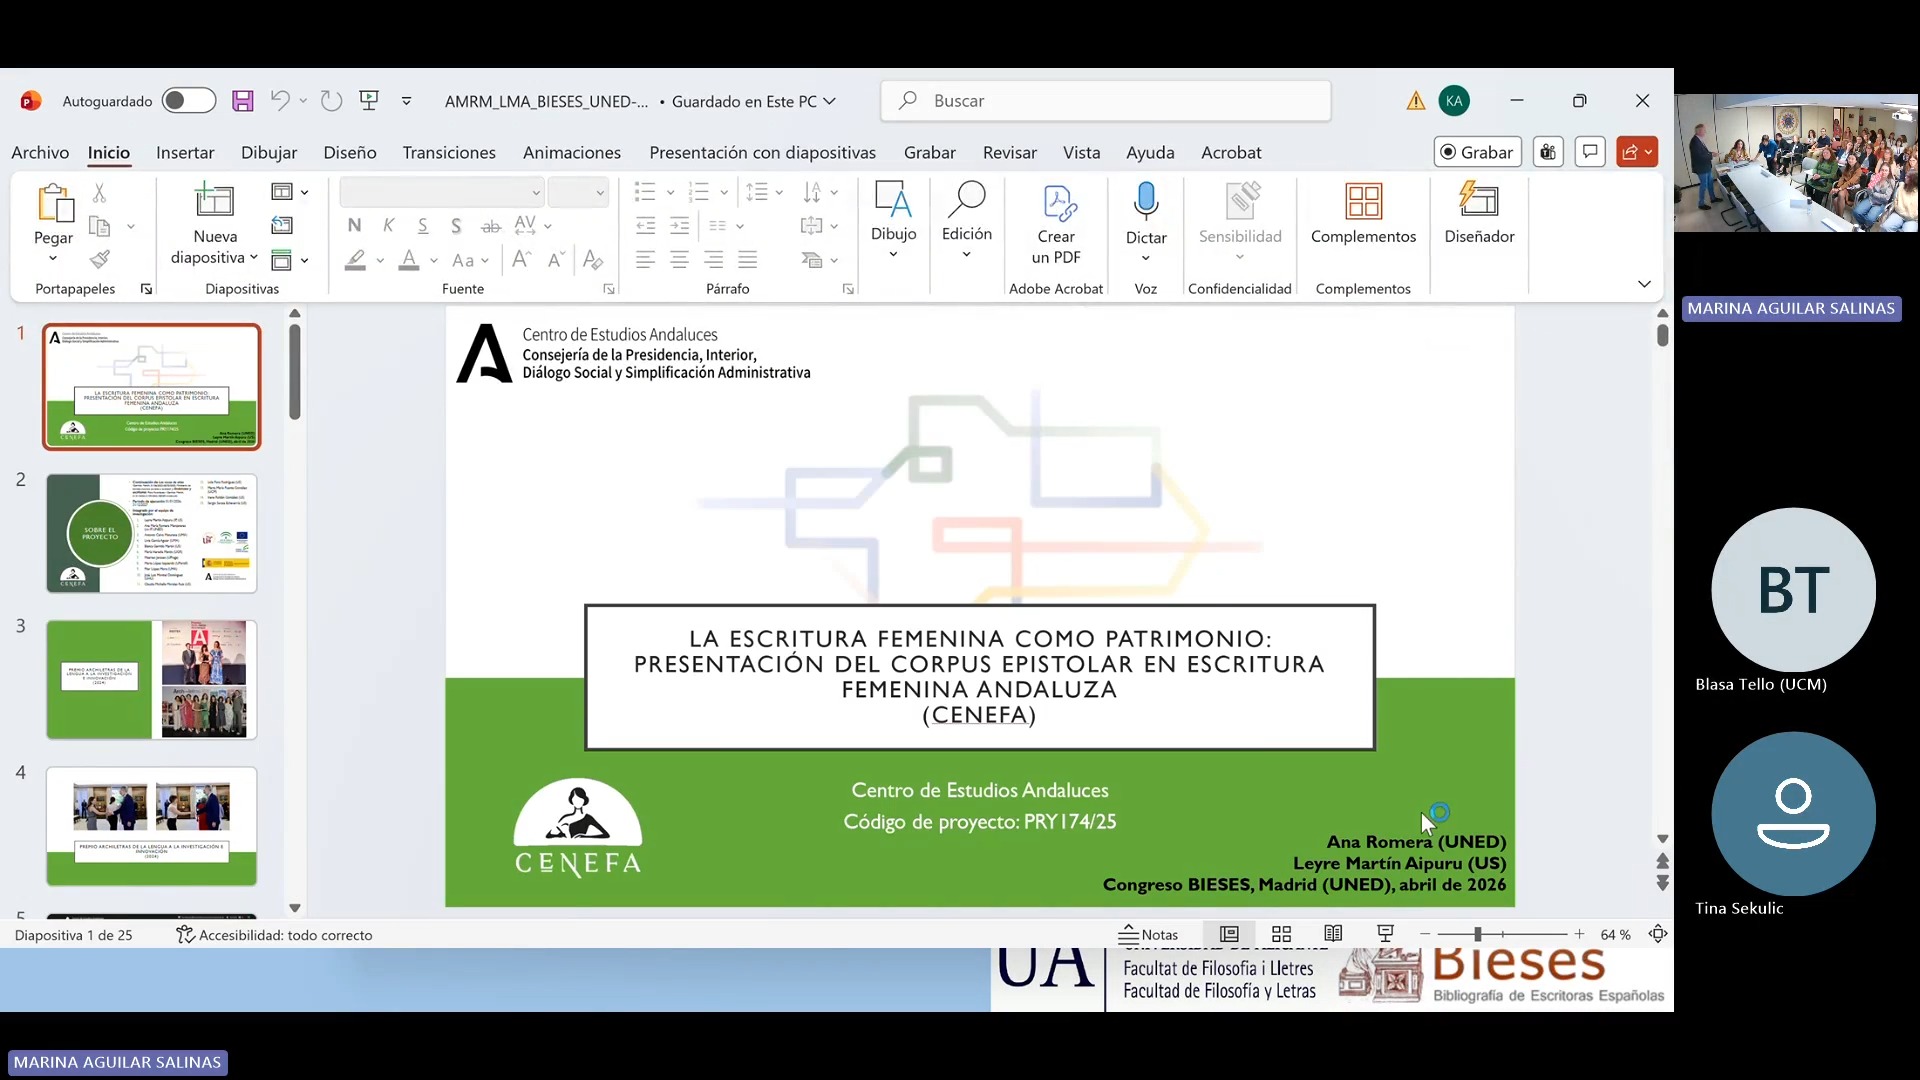Click the Copy icon
The image size is (1920, 1080).
click(99, 226)
